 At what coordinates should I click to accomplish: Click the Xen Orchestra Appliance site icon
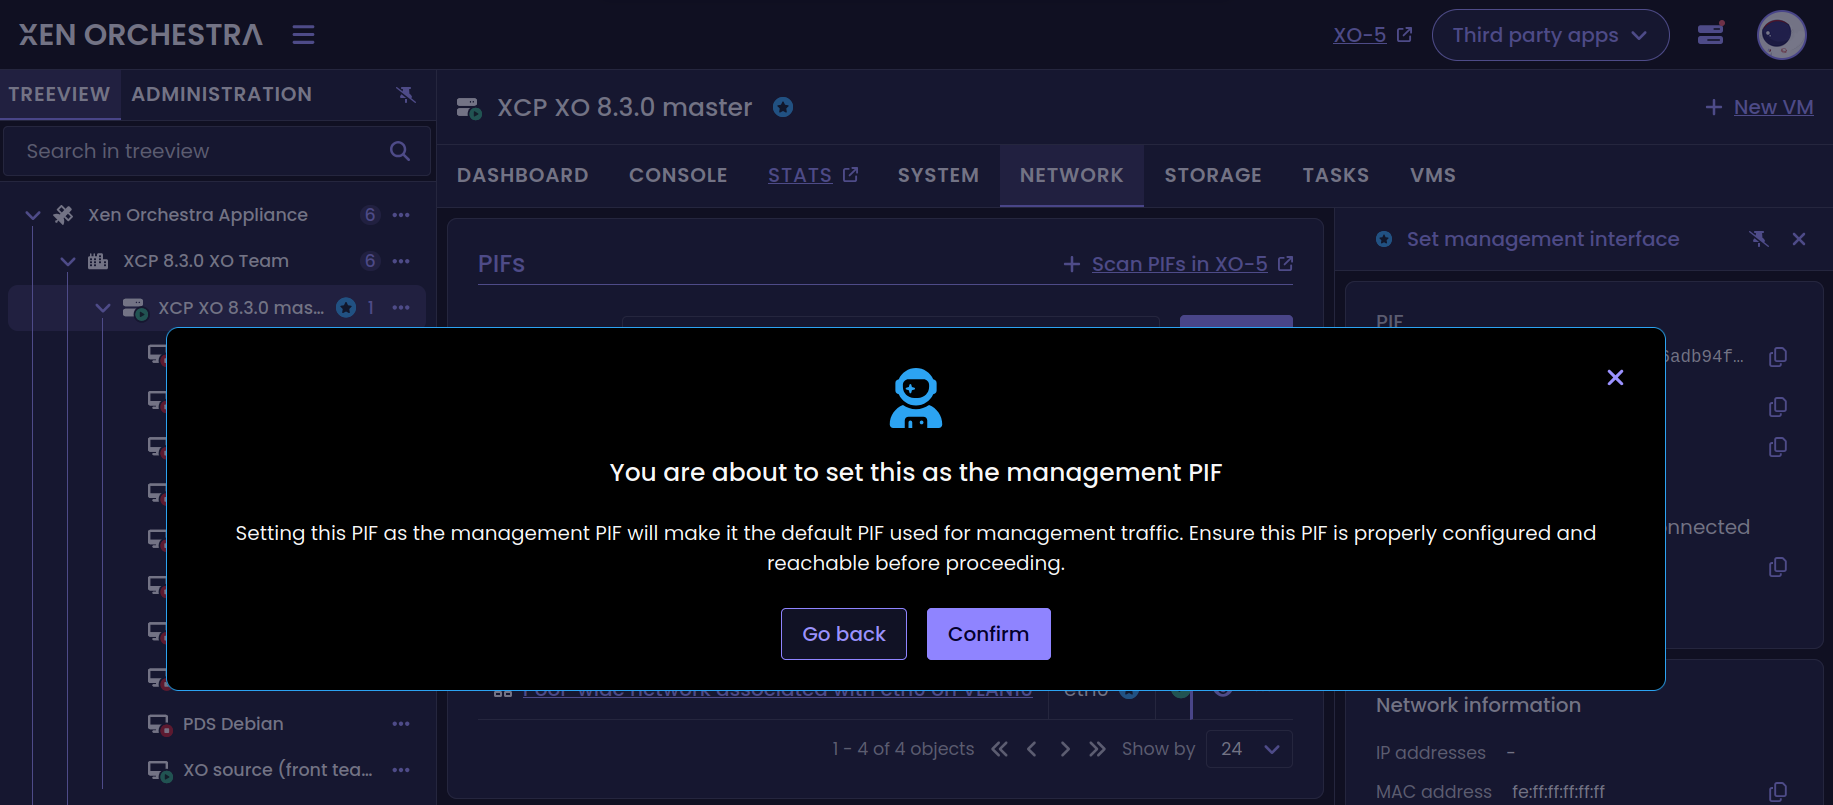click(64, 215)
